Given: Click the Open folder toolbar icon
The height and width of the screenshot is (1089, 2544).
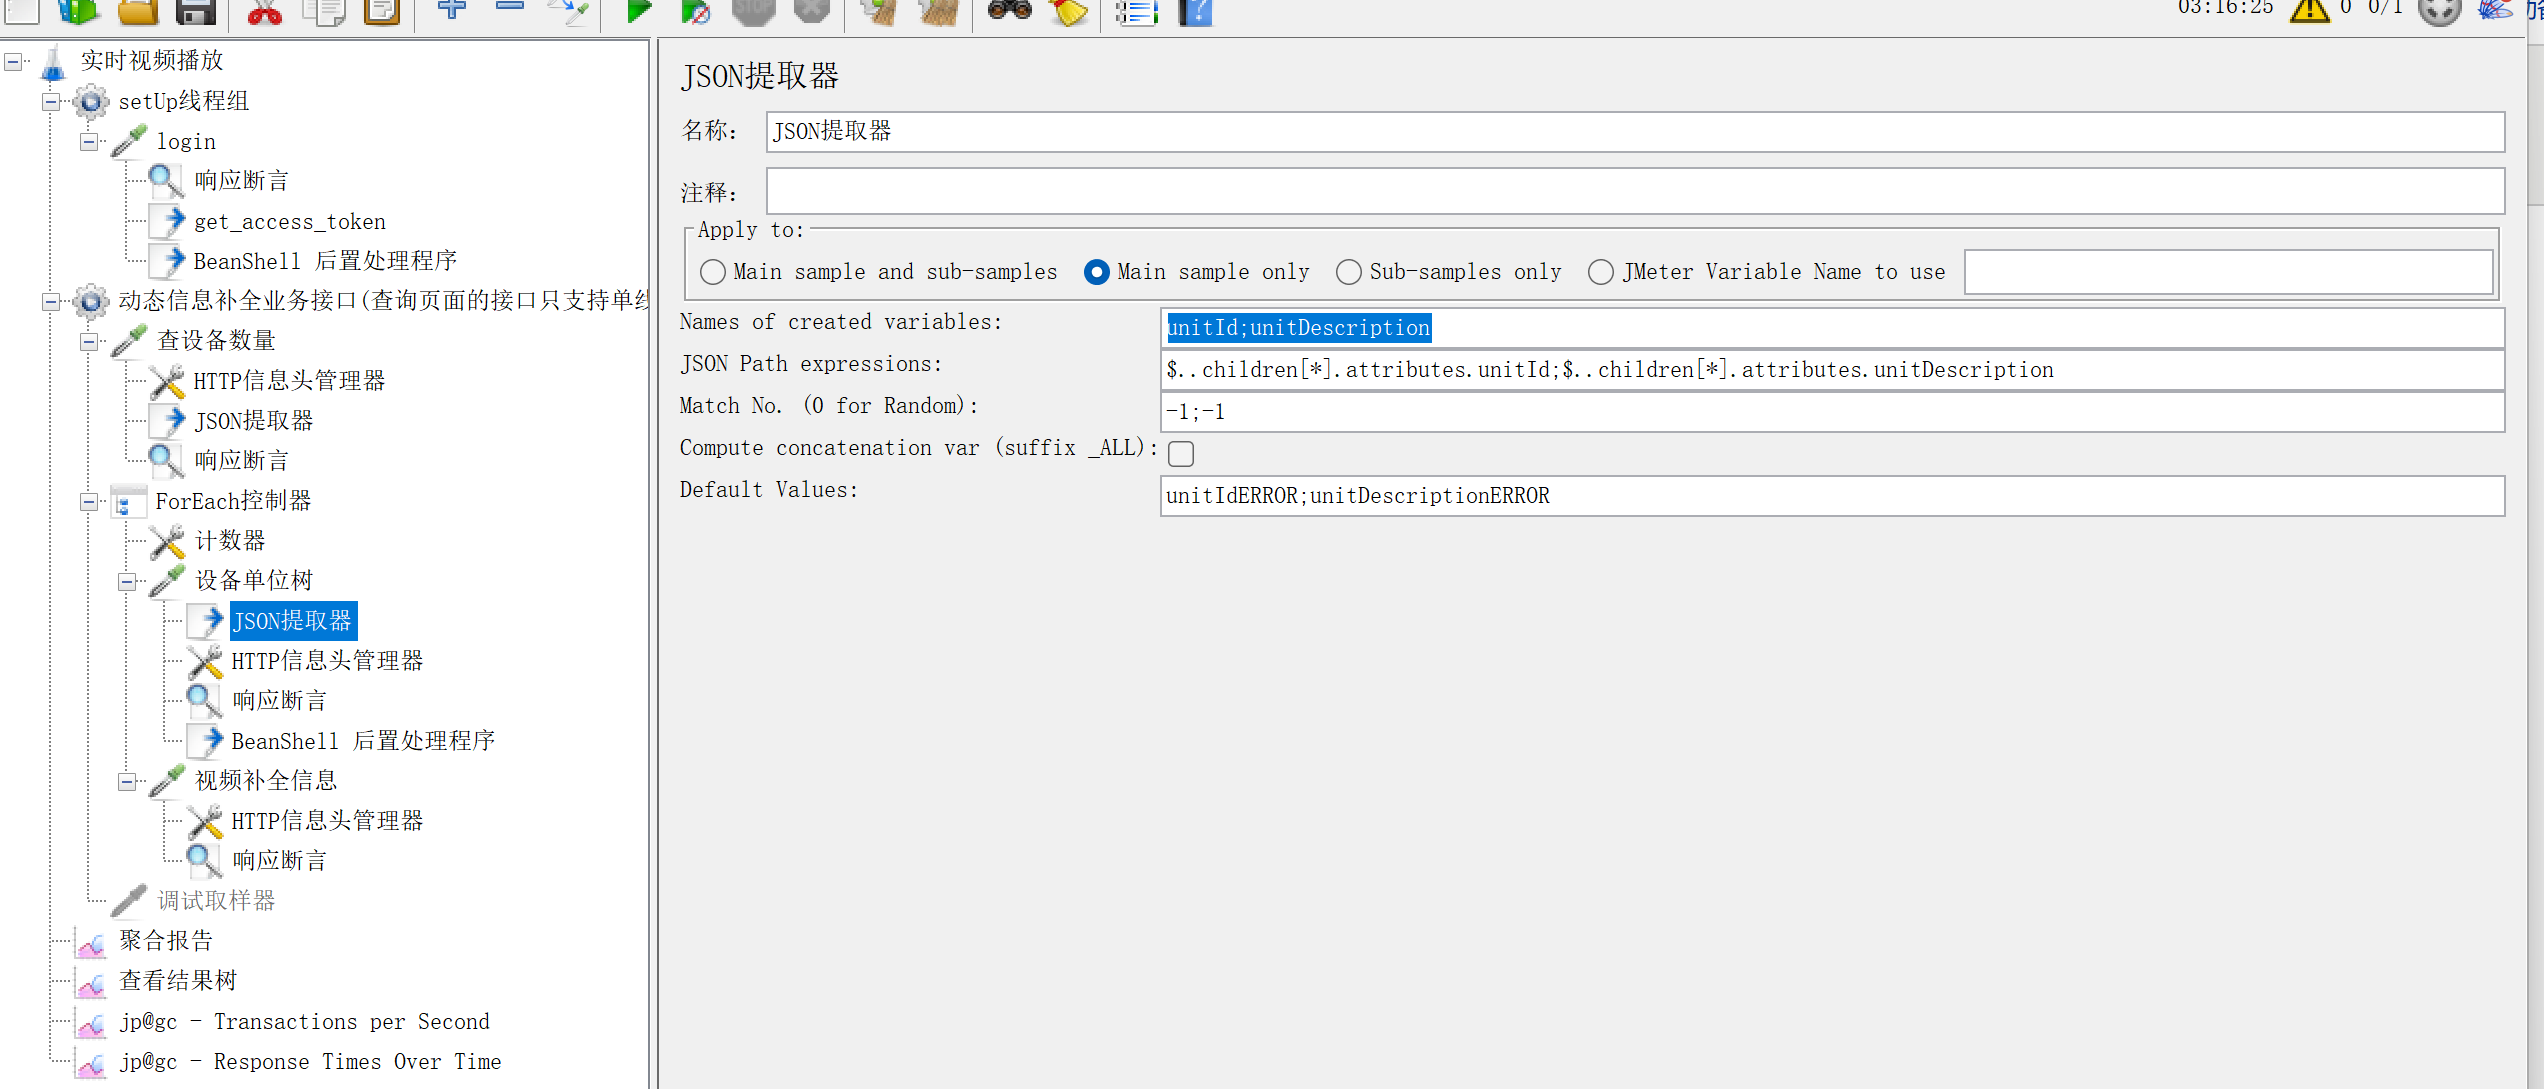Looking at the screenshot, I should pyautogui.click(x=138, y=10).
